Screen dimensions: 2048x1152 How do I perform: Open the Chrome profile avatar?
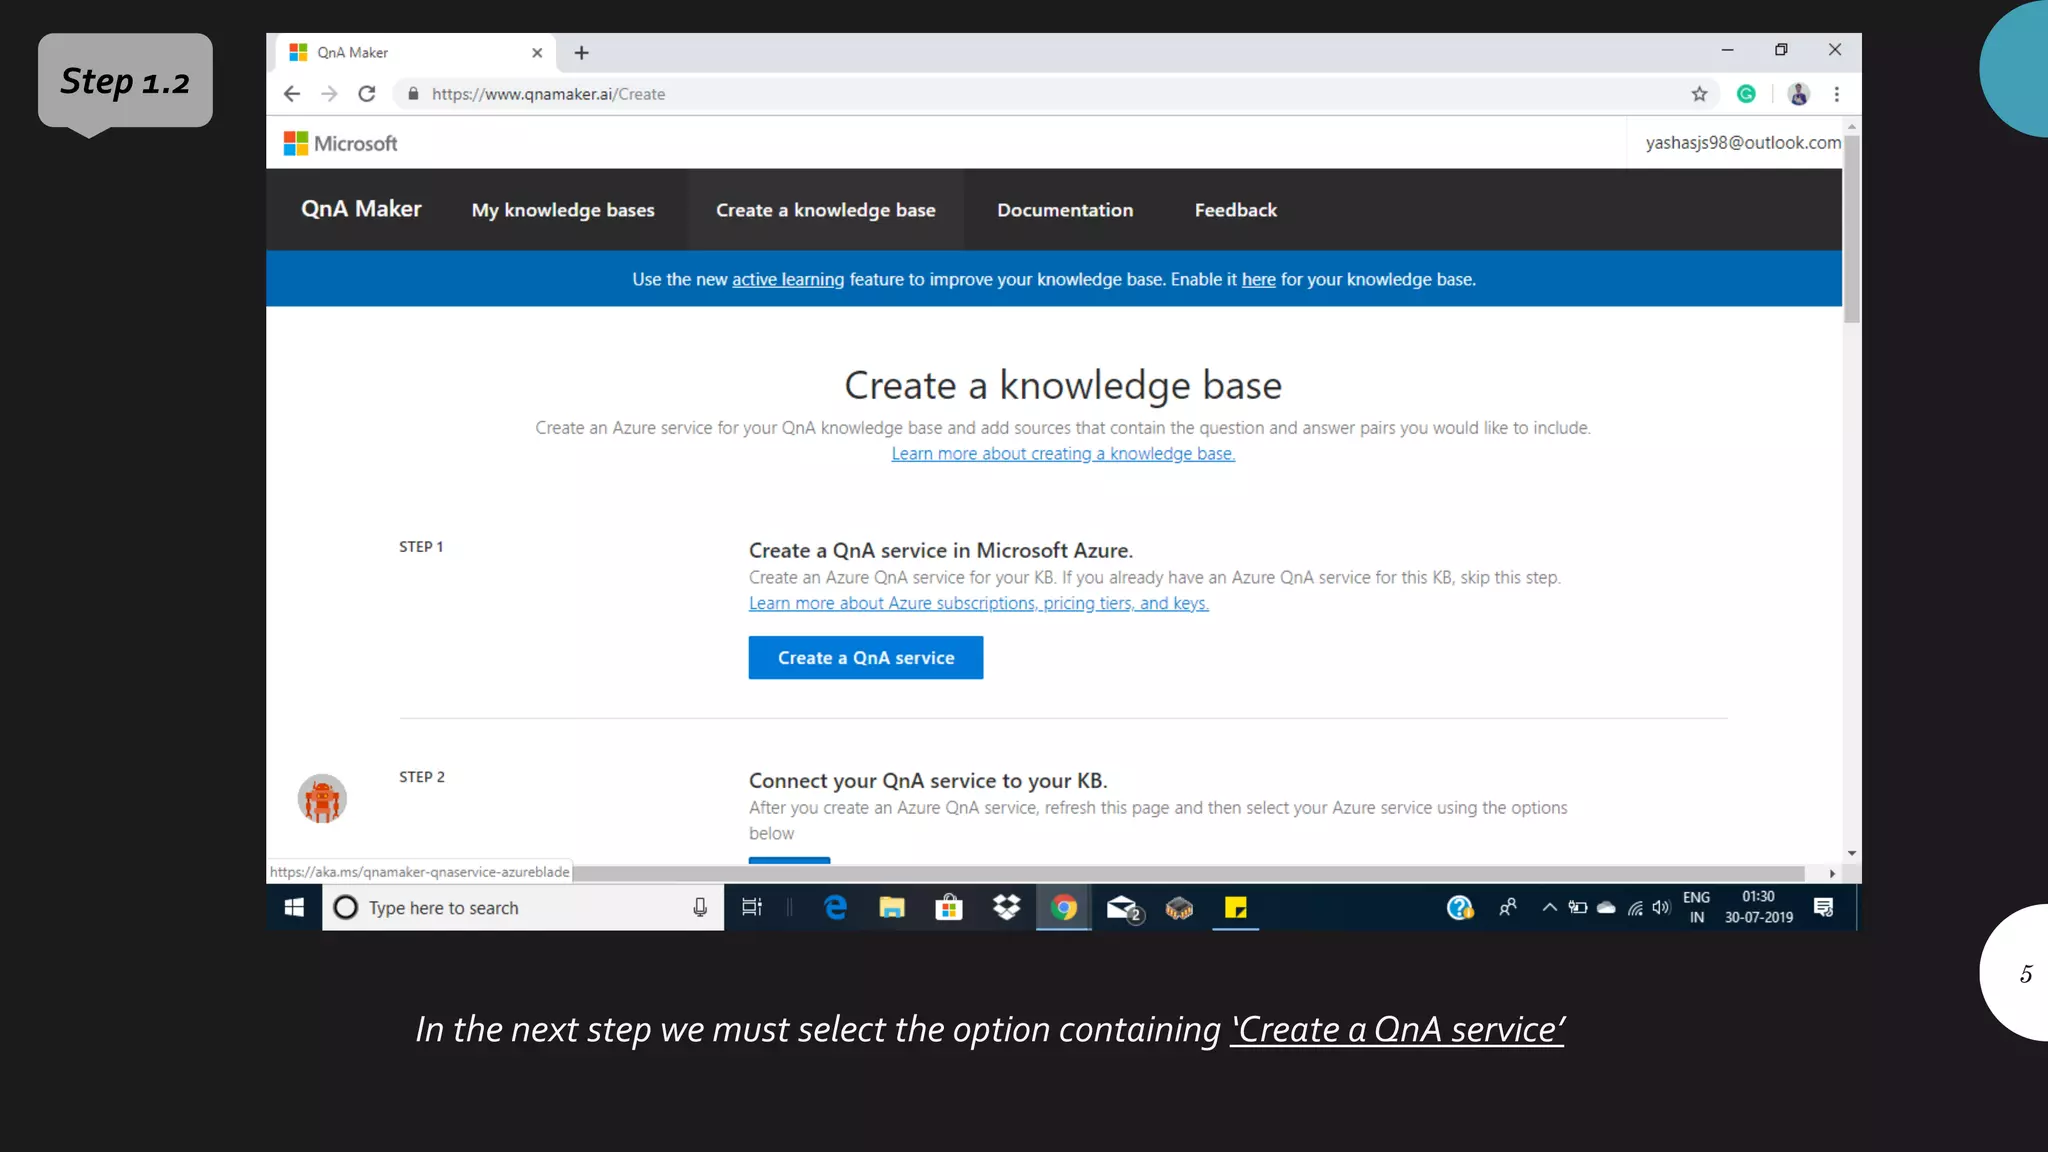coord(1798,94)
